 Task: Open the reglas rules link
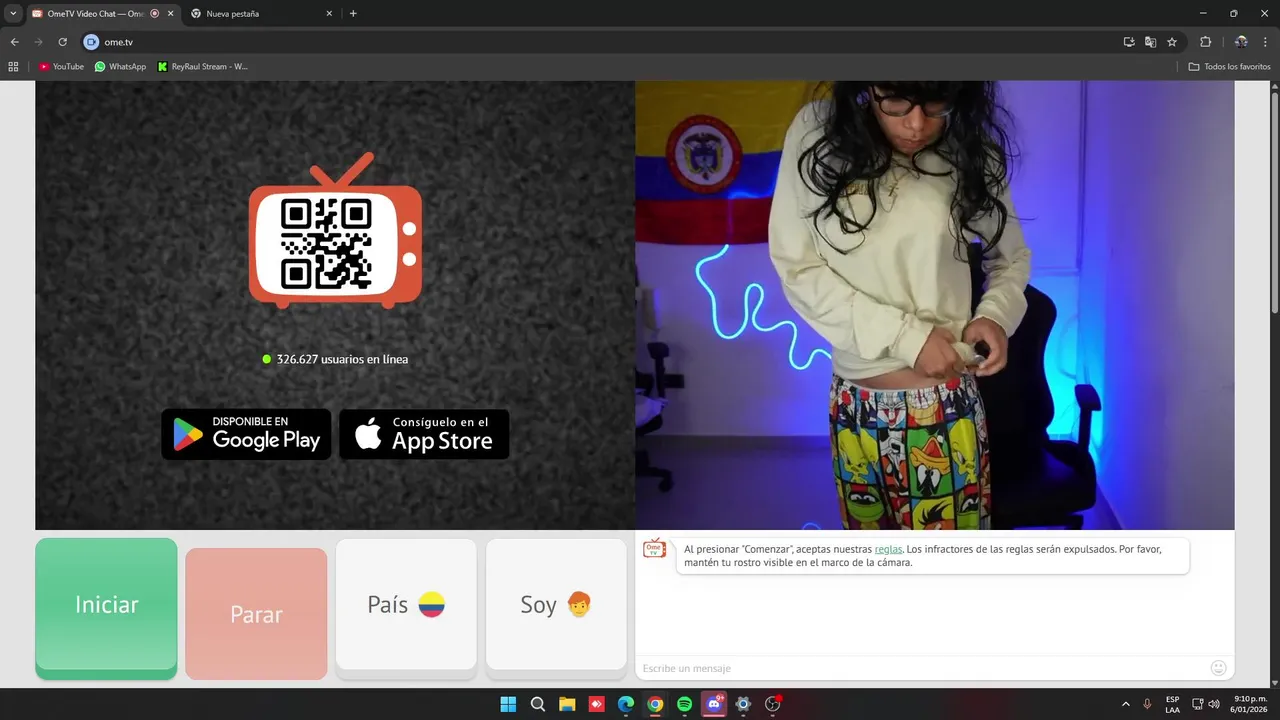(888, 549)
